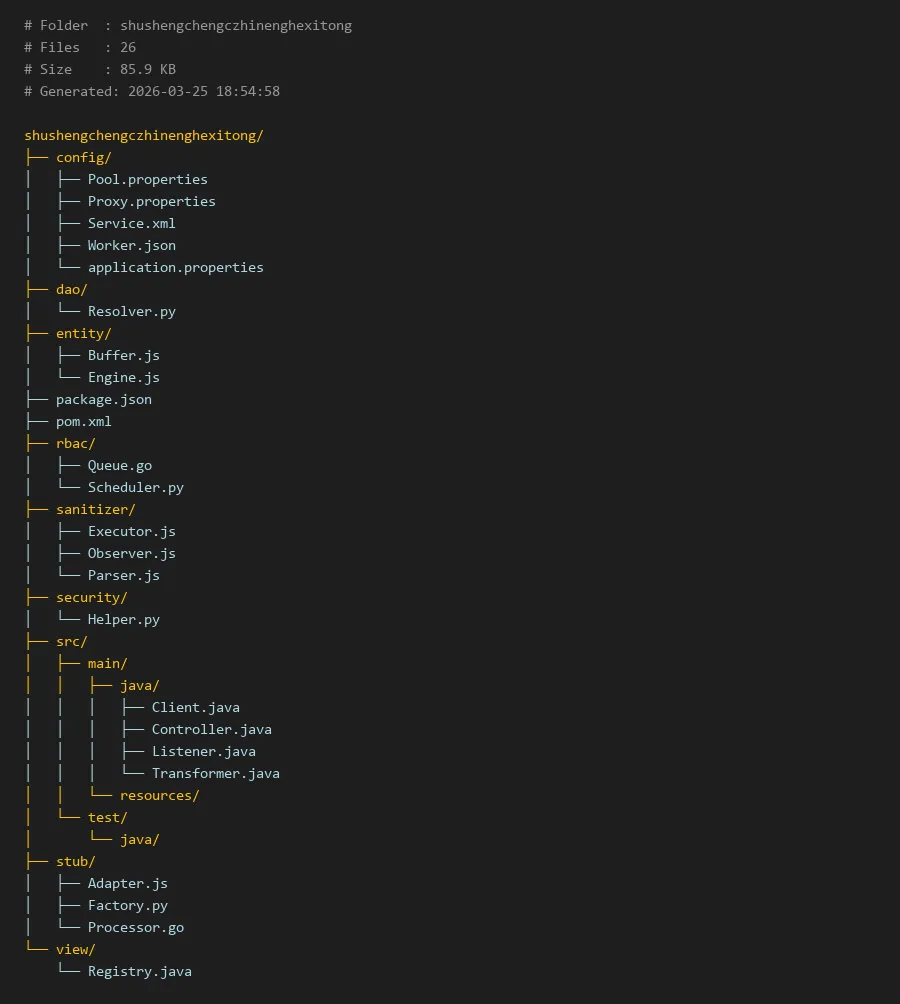The height and width of the screenshot is (1004, 900).
Task: Click pom.xml in the tree
Action: pyautogui.click(x=83, y=421)
